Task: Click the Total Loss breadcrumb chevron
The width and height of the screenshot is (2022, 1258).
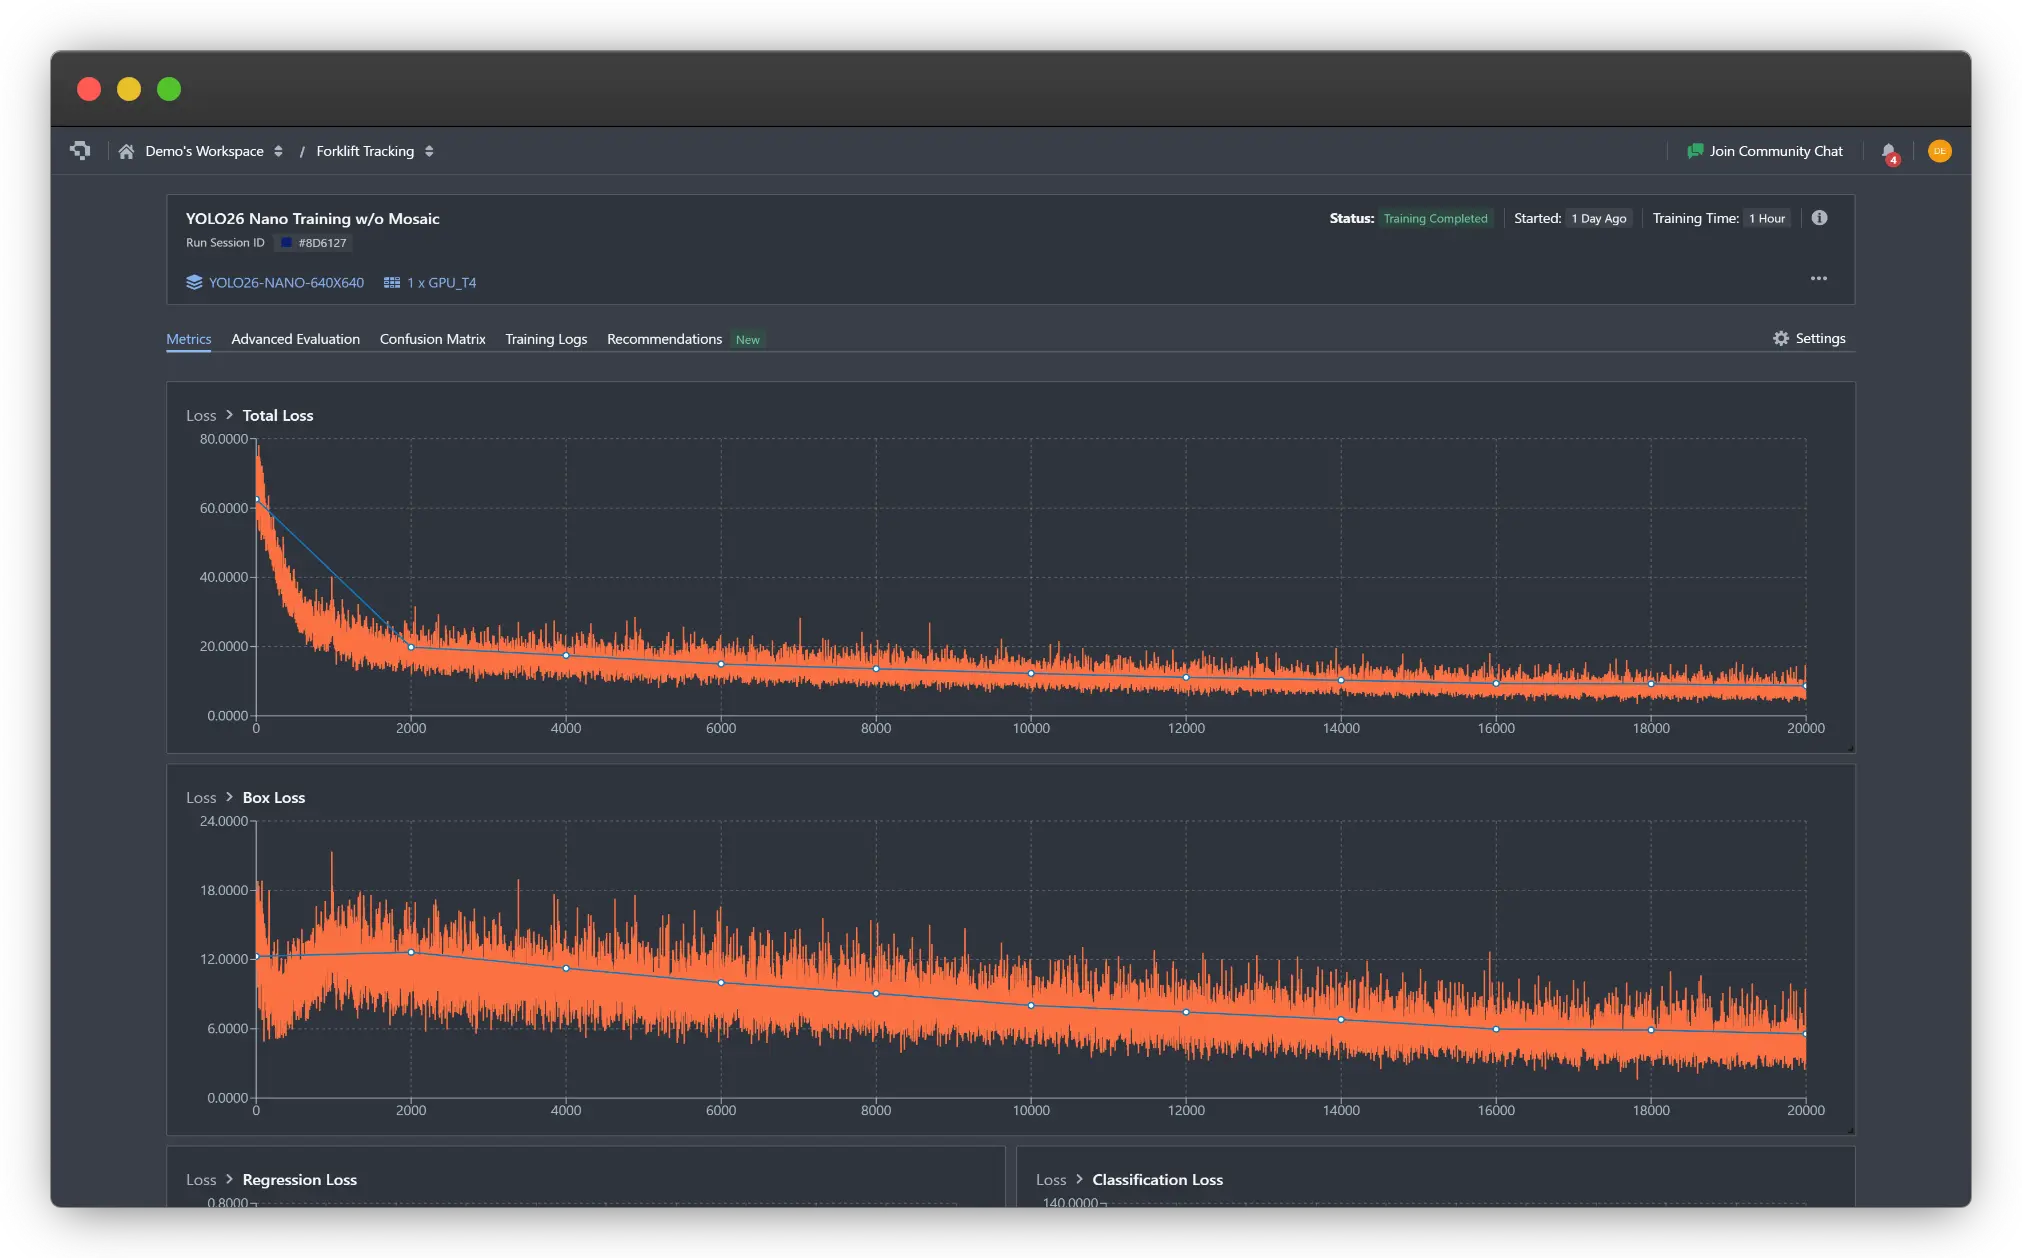Action: (x=229, y=415)
